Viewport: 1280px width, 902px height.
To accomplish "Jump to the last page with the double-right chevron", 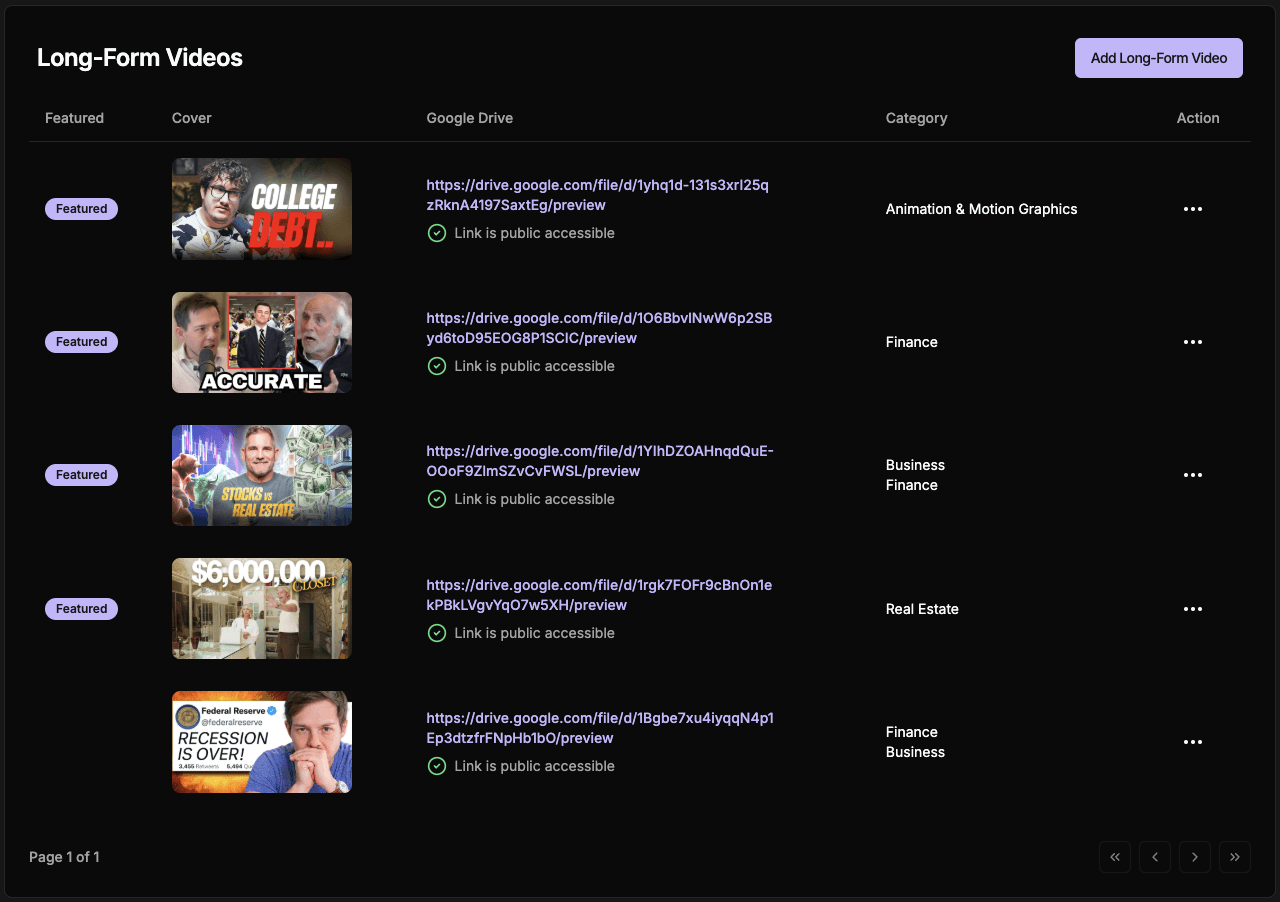I will click(1235, 857).
